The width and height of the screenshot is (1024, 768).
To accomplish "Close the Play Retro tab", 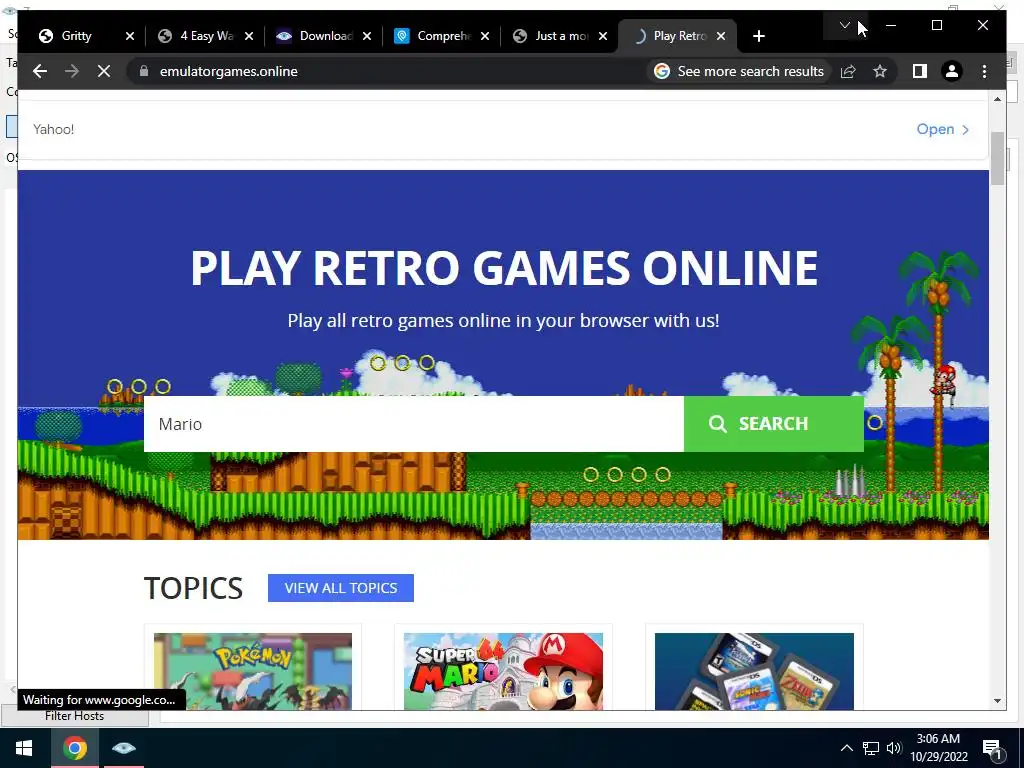I will click(721, 36).
